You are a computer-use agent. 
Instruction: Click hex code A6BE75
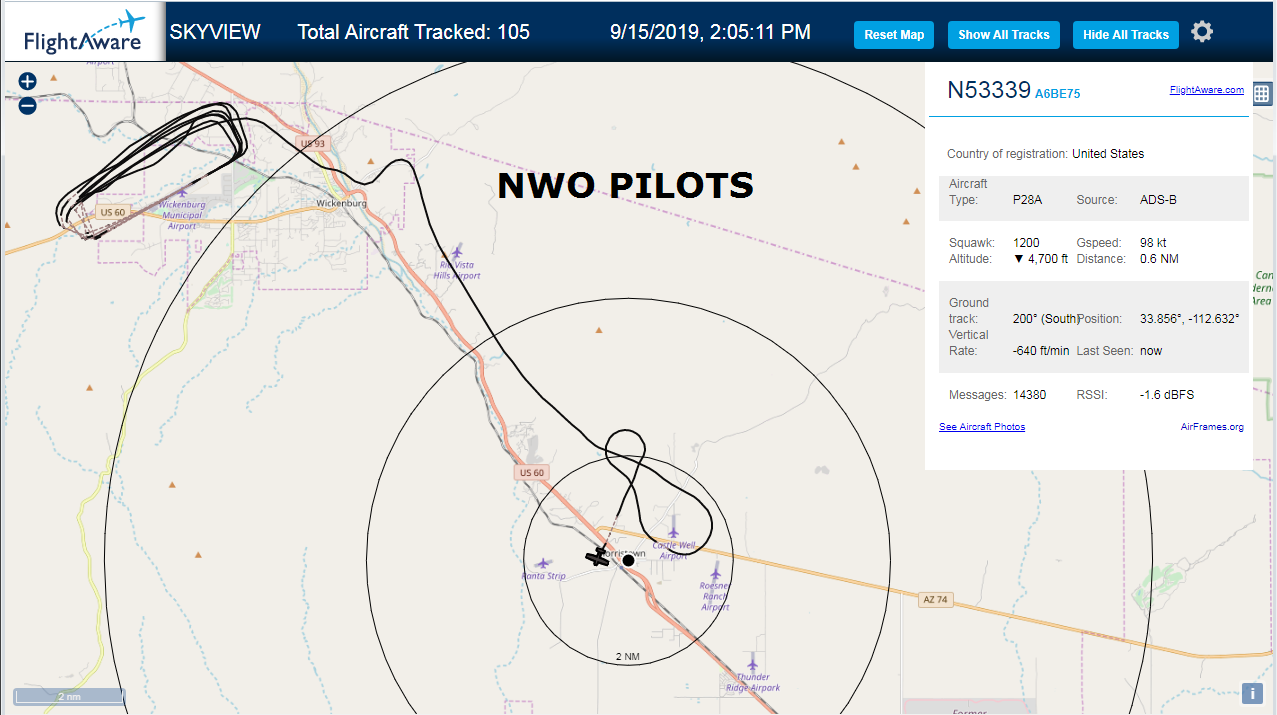coord(1057,94)
